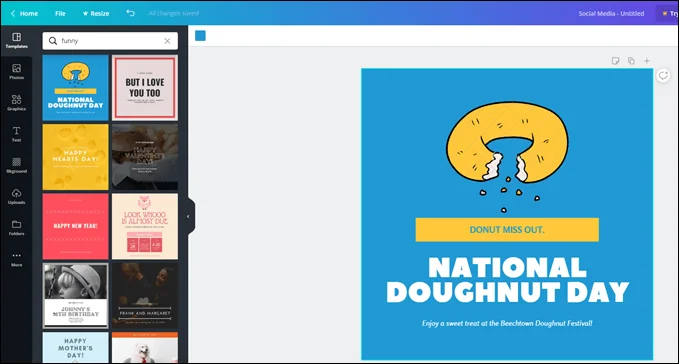Open the Bkground sidebar tab
This screenshot has height=364, width=679.
tap(16, 165)
